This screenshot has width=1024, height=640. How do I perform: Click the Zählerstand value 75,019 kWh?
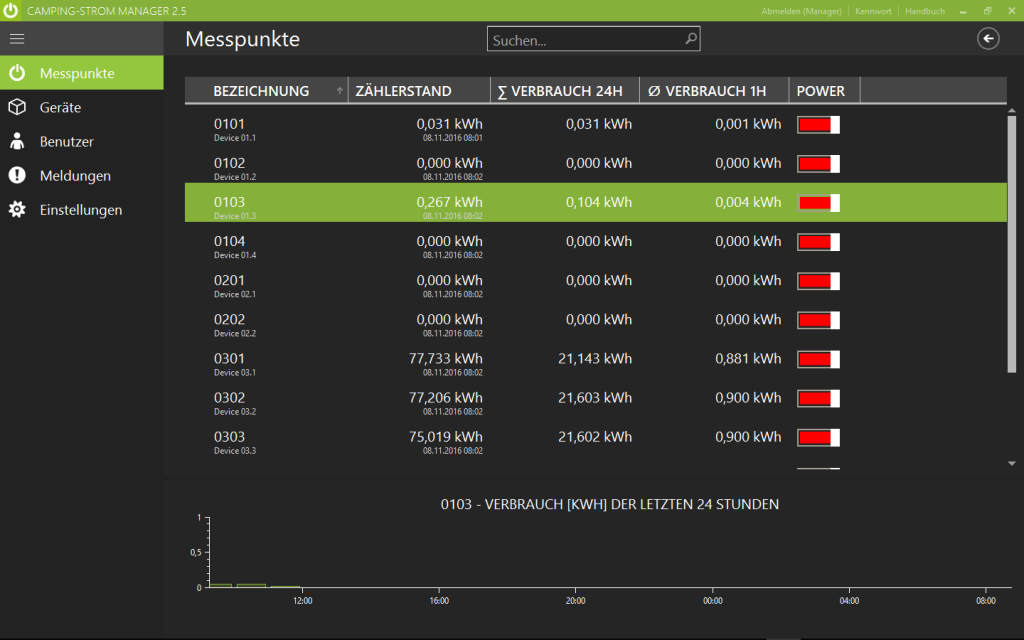pyautogui.click(x=446, y=437)
